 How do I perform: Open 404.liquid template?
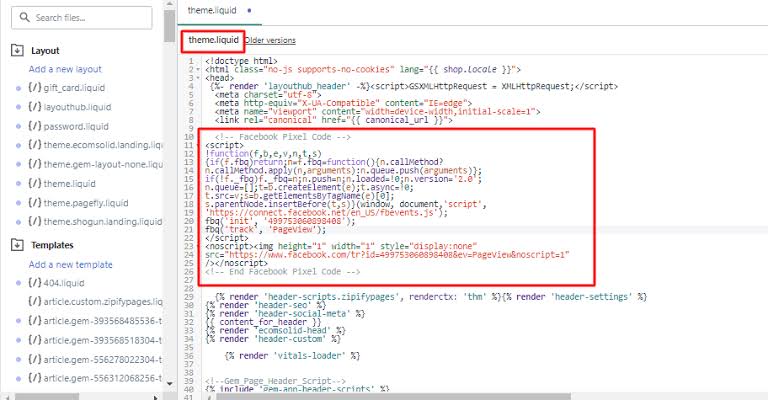(64, 283)
